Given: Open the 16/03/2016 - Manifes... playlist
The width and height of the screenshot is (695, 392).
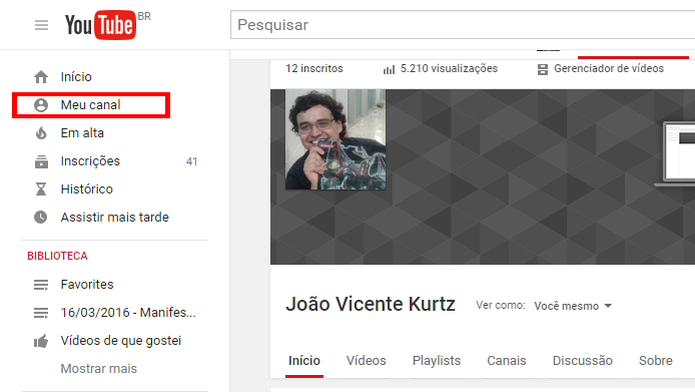Looking at the screenshot, I should coord(128,313).
